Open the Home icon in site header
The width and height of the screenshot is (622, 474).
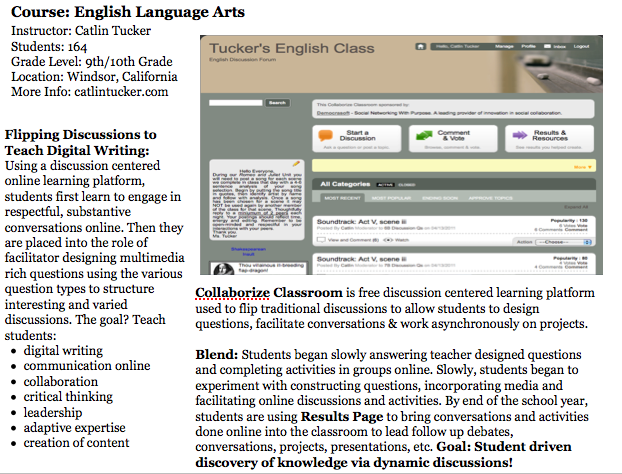pyautogui.click(x=420, y=46)
